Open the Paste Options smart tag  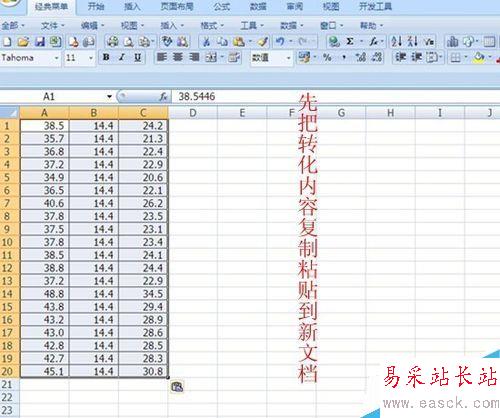point(177,387)
